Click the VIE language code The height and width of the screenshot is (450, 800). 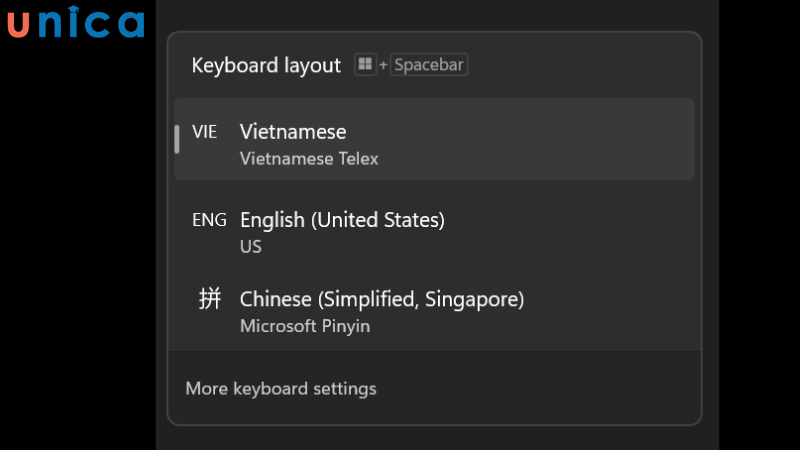click(205, 132)
